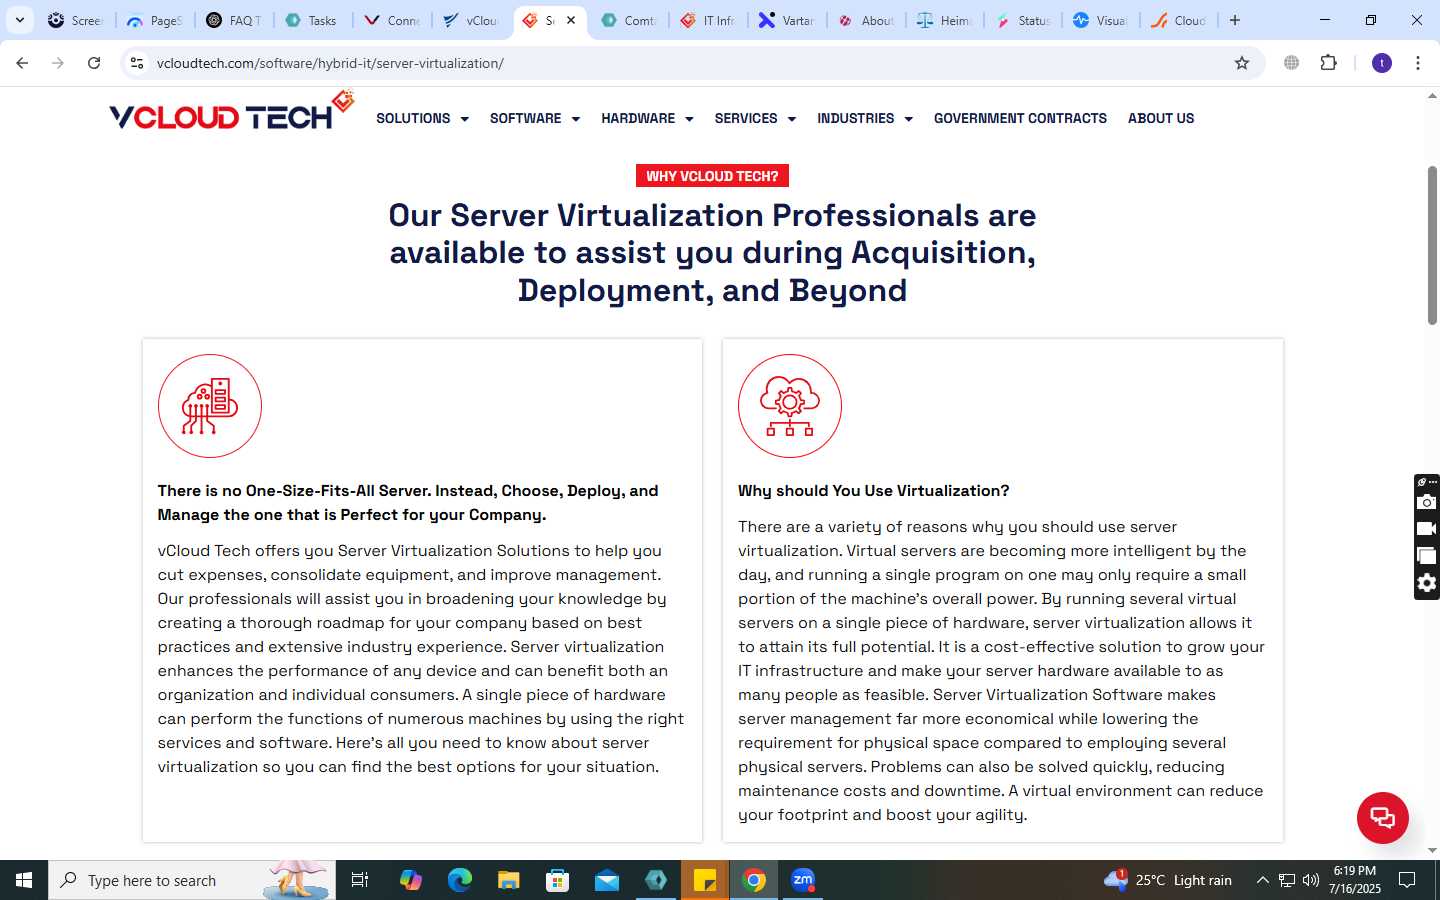Expand the SOFTWARE menu
This screenshot has width=1440, height=900.
point(535,118)
